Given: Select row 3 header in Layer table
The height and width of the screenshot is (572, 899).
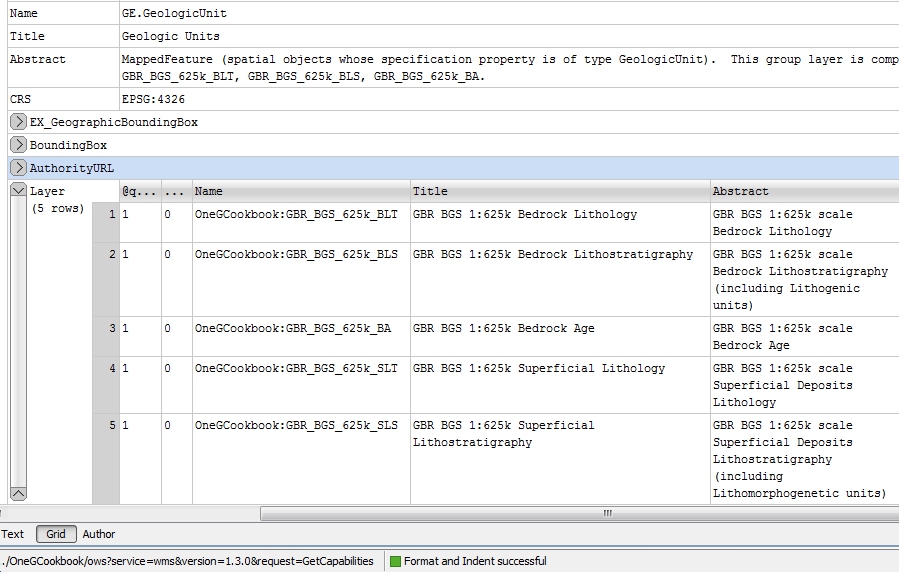Looking at the screenshot, I should tap(106, 336).
